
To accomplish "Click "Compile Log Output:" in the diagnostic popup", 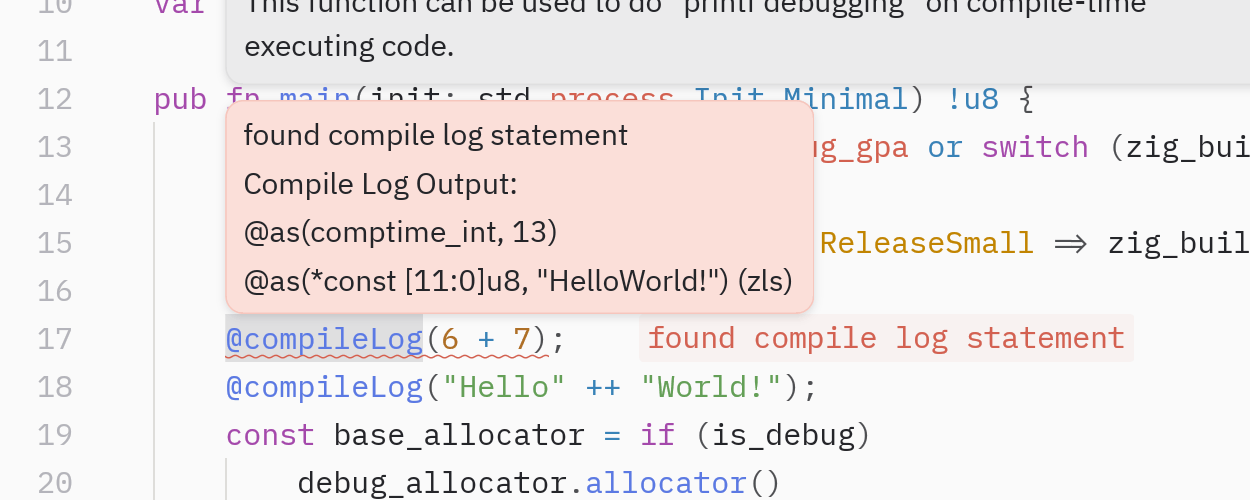I will 380,184.
